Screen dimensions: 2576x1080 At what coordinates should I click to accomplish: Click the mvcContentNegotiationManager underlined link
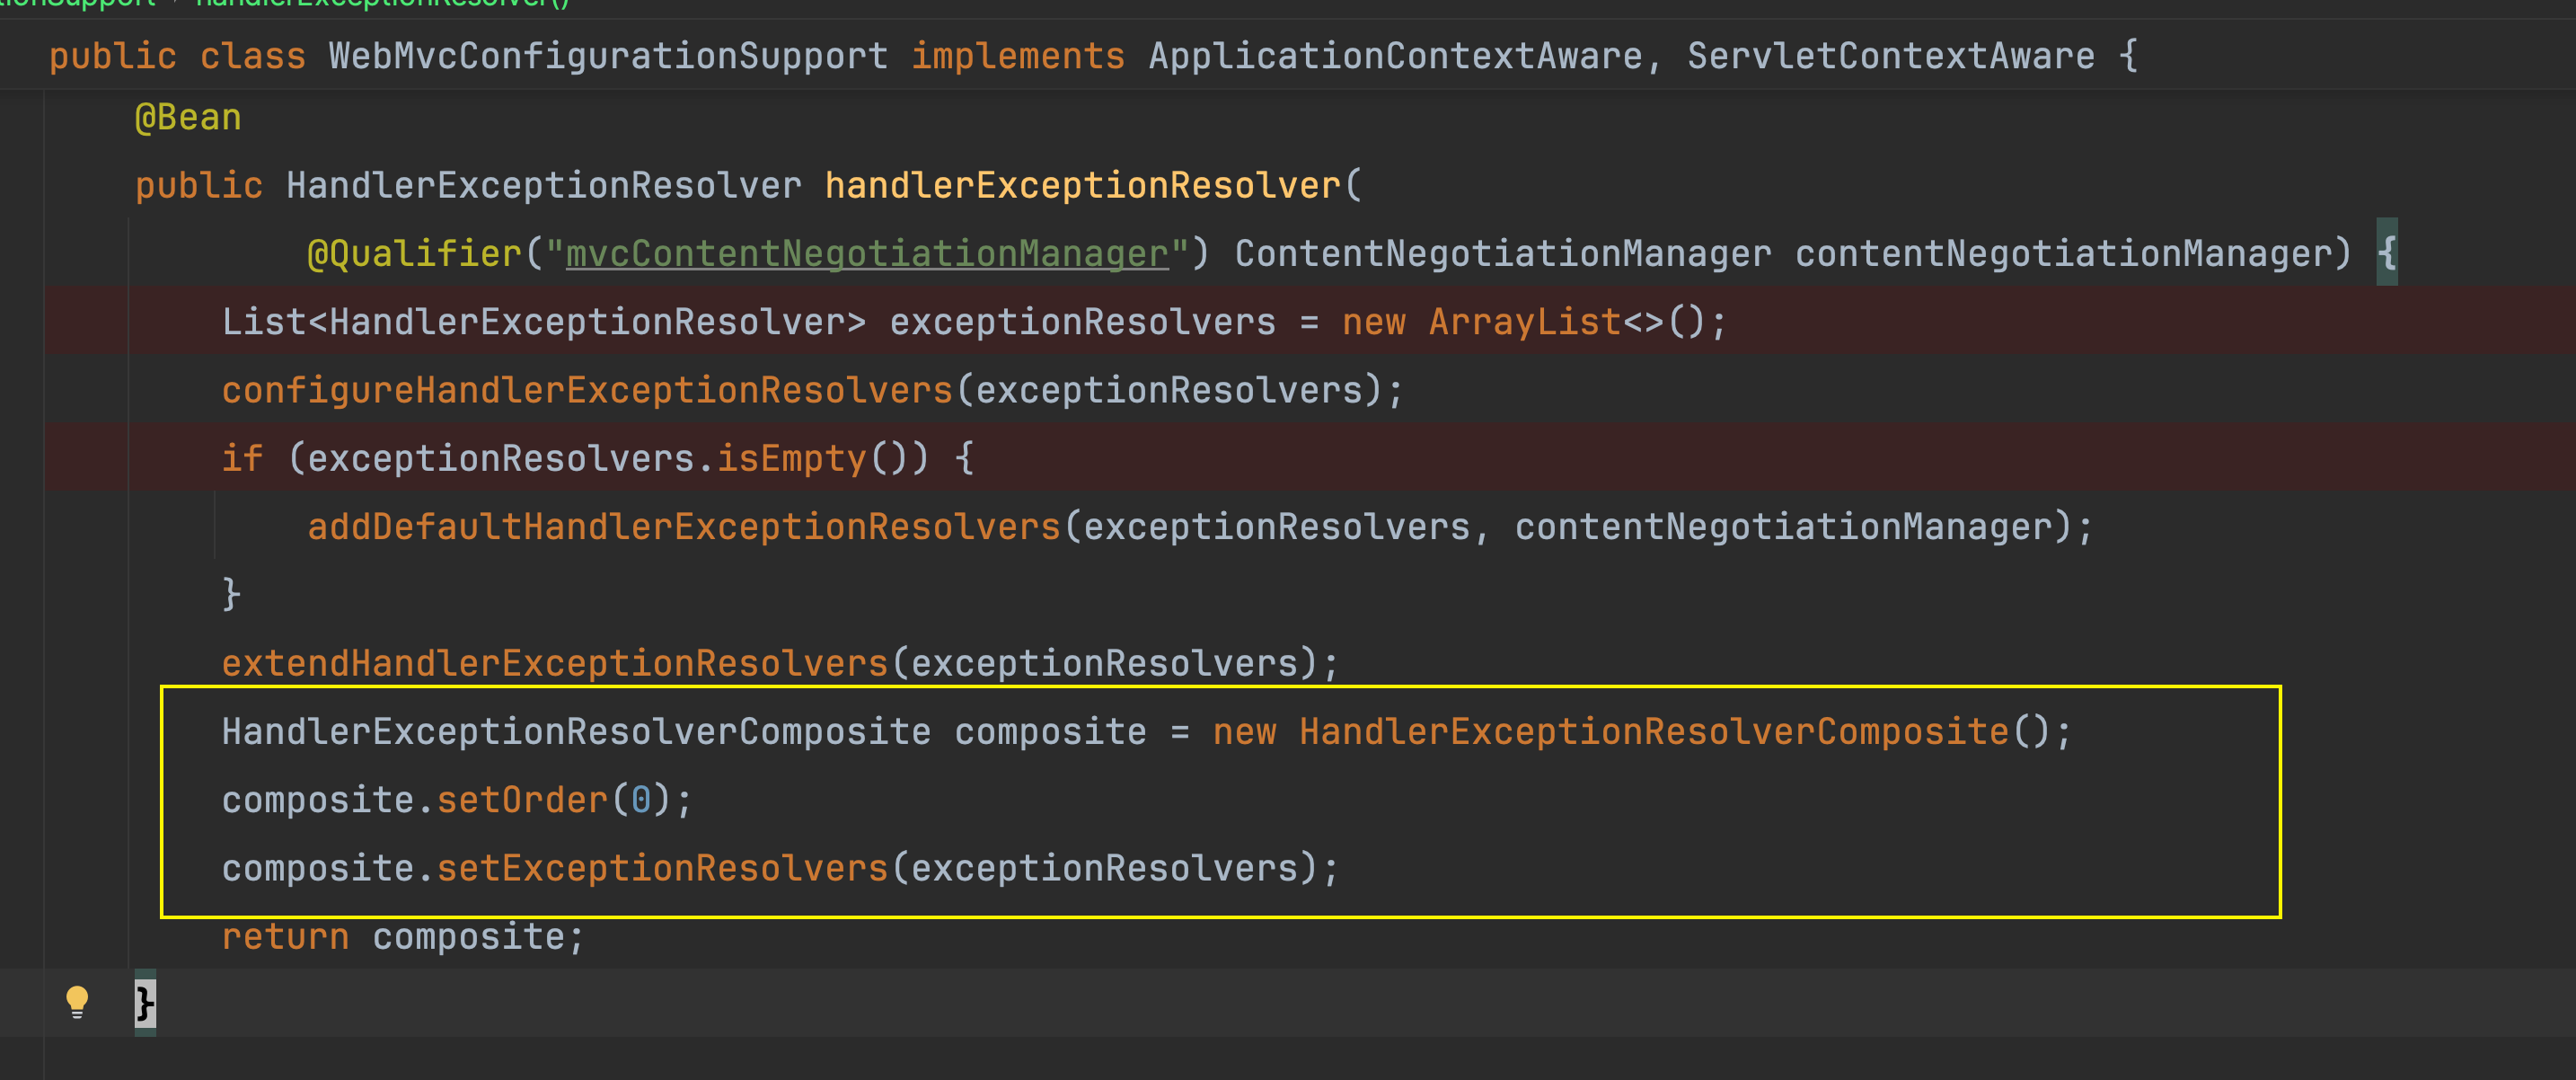tap(866, 254)
